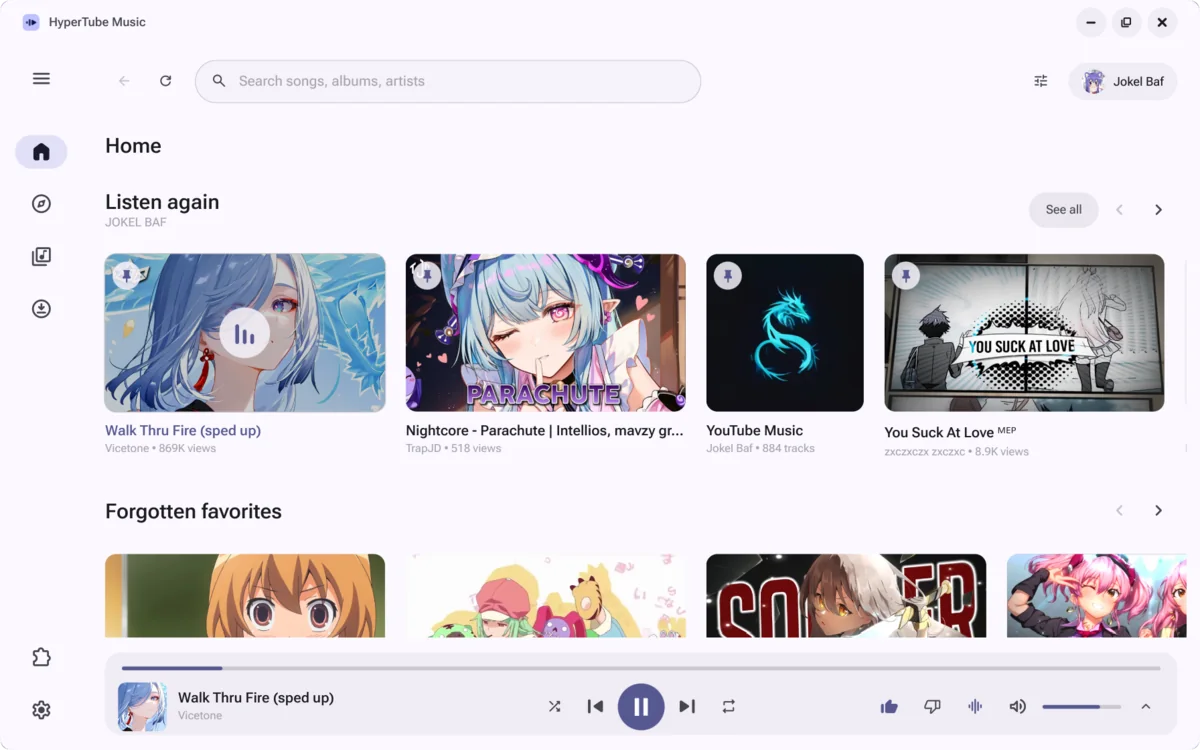Open the pink-haired girl favorites thumbnail
The width and height of the screenshot is (1200, 750).
[x=1096, y=596]
